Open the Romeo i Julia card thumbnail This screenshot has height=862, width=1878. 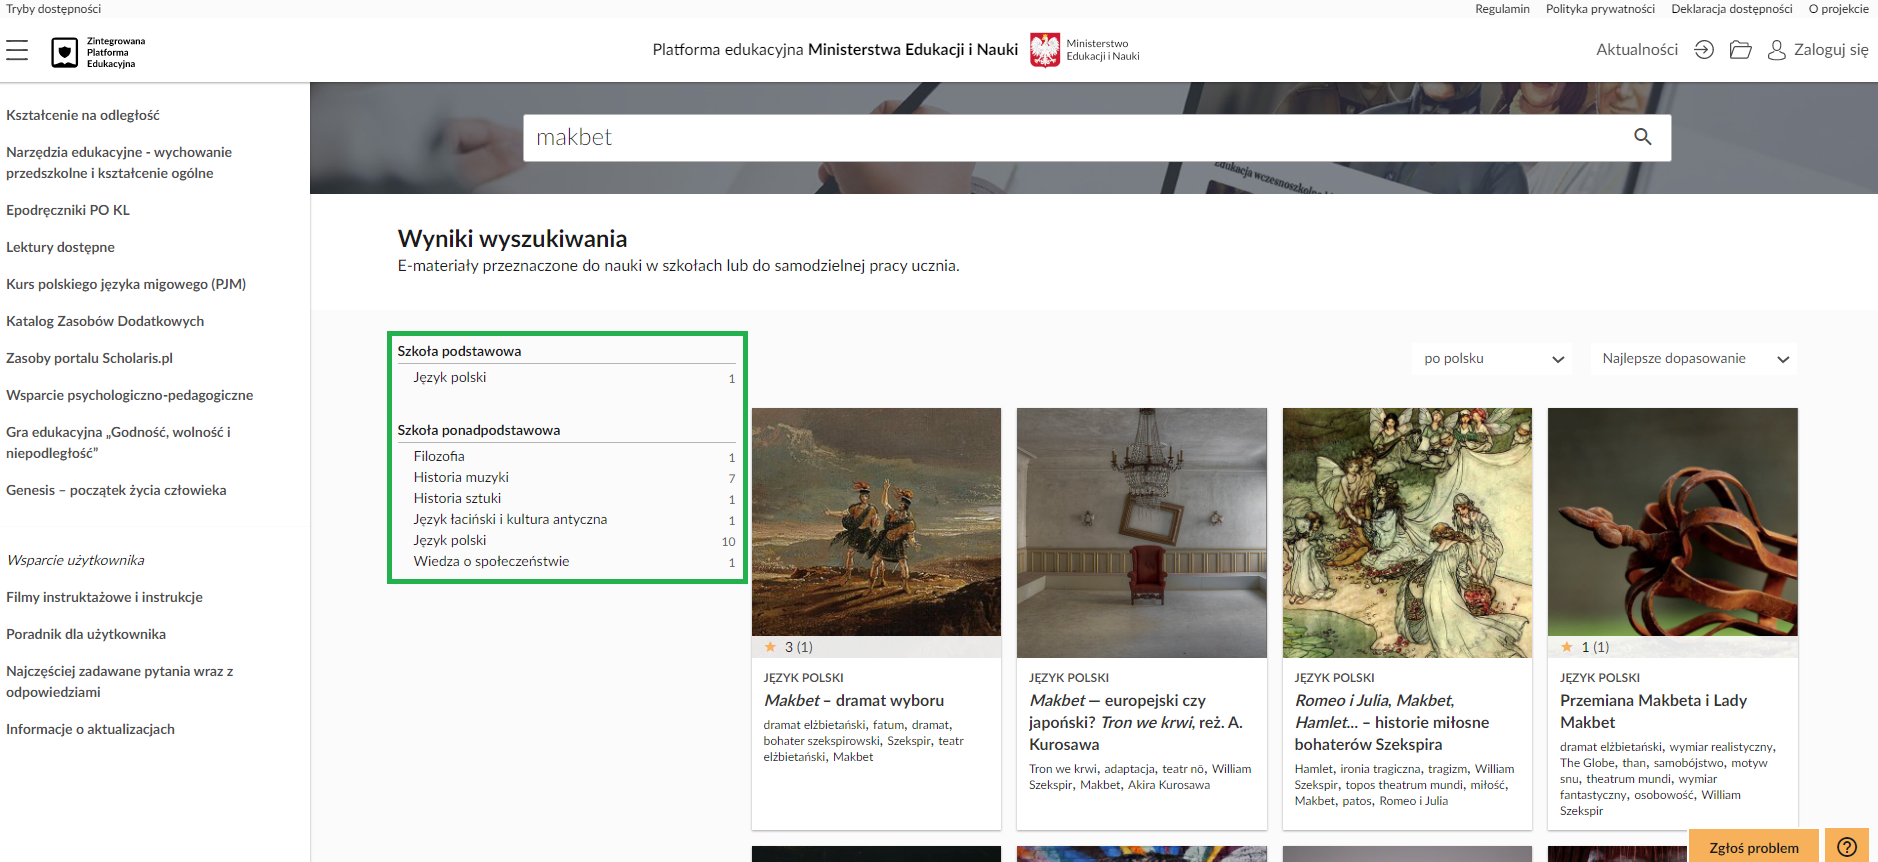(1407, 532)
